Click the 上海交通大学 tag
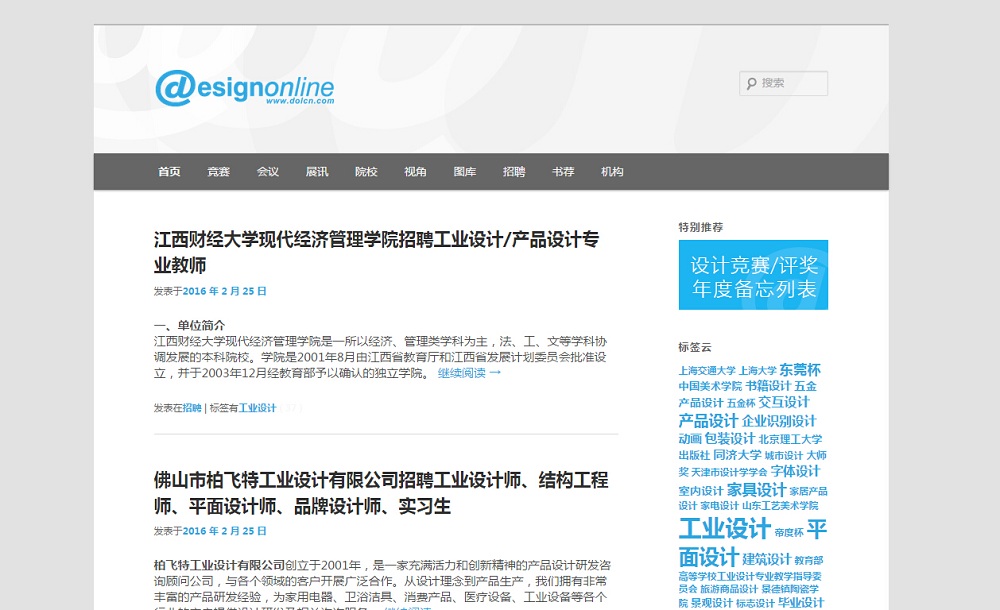 pyautogui.click(x=707, y=371)
